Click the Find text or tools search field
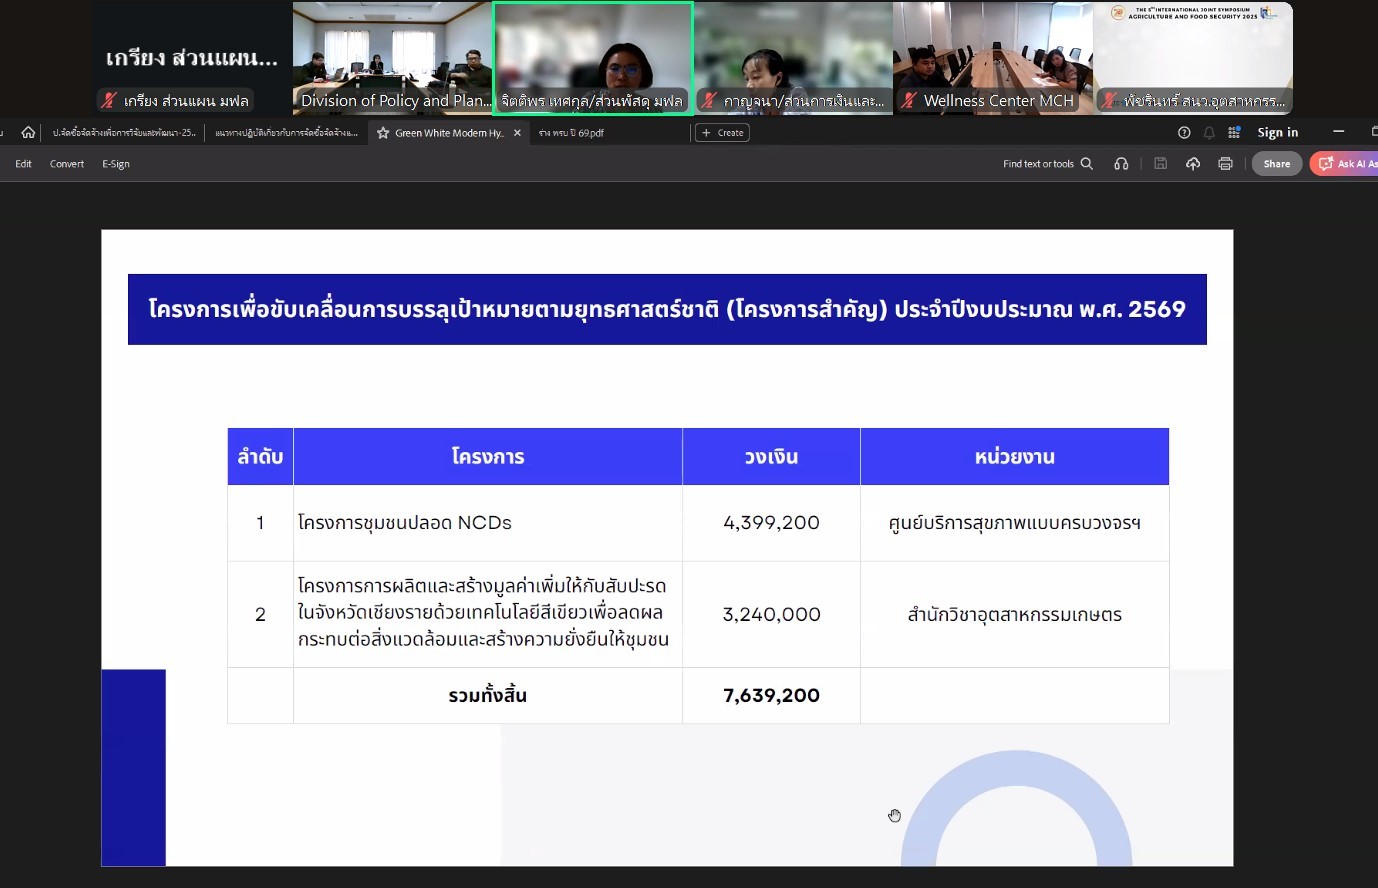1378x888 pixels. coord(1047,164)
